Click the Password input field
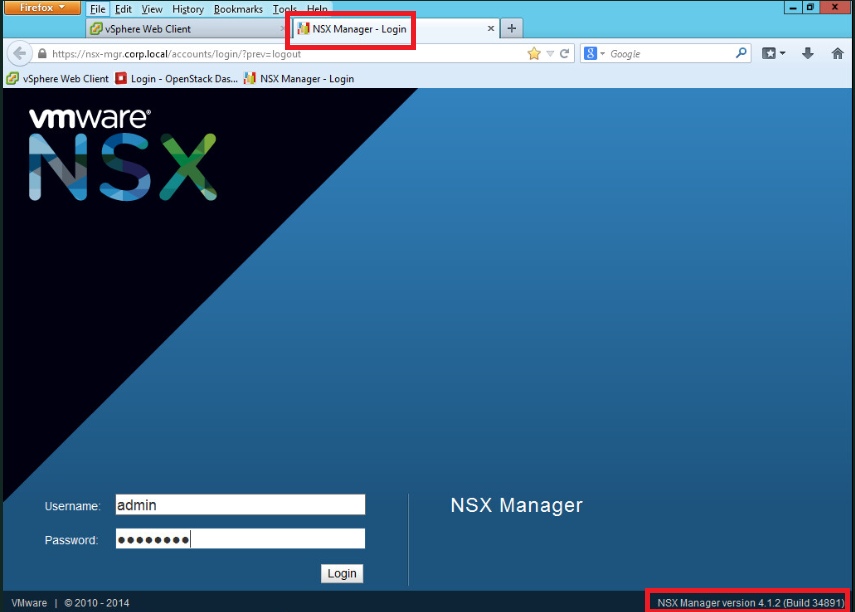The image size is (855, 612). pos(240,539)
